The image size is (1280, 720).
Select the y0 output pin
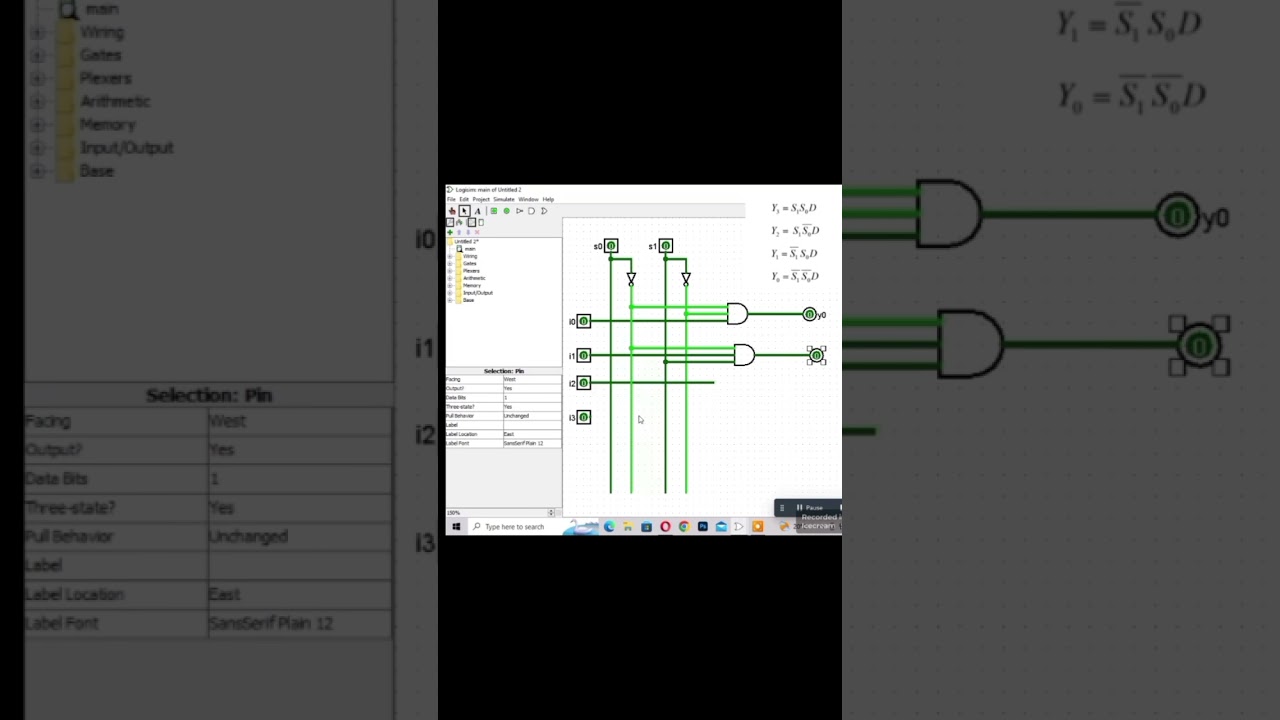click(810, 315)
